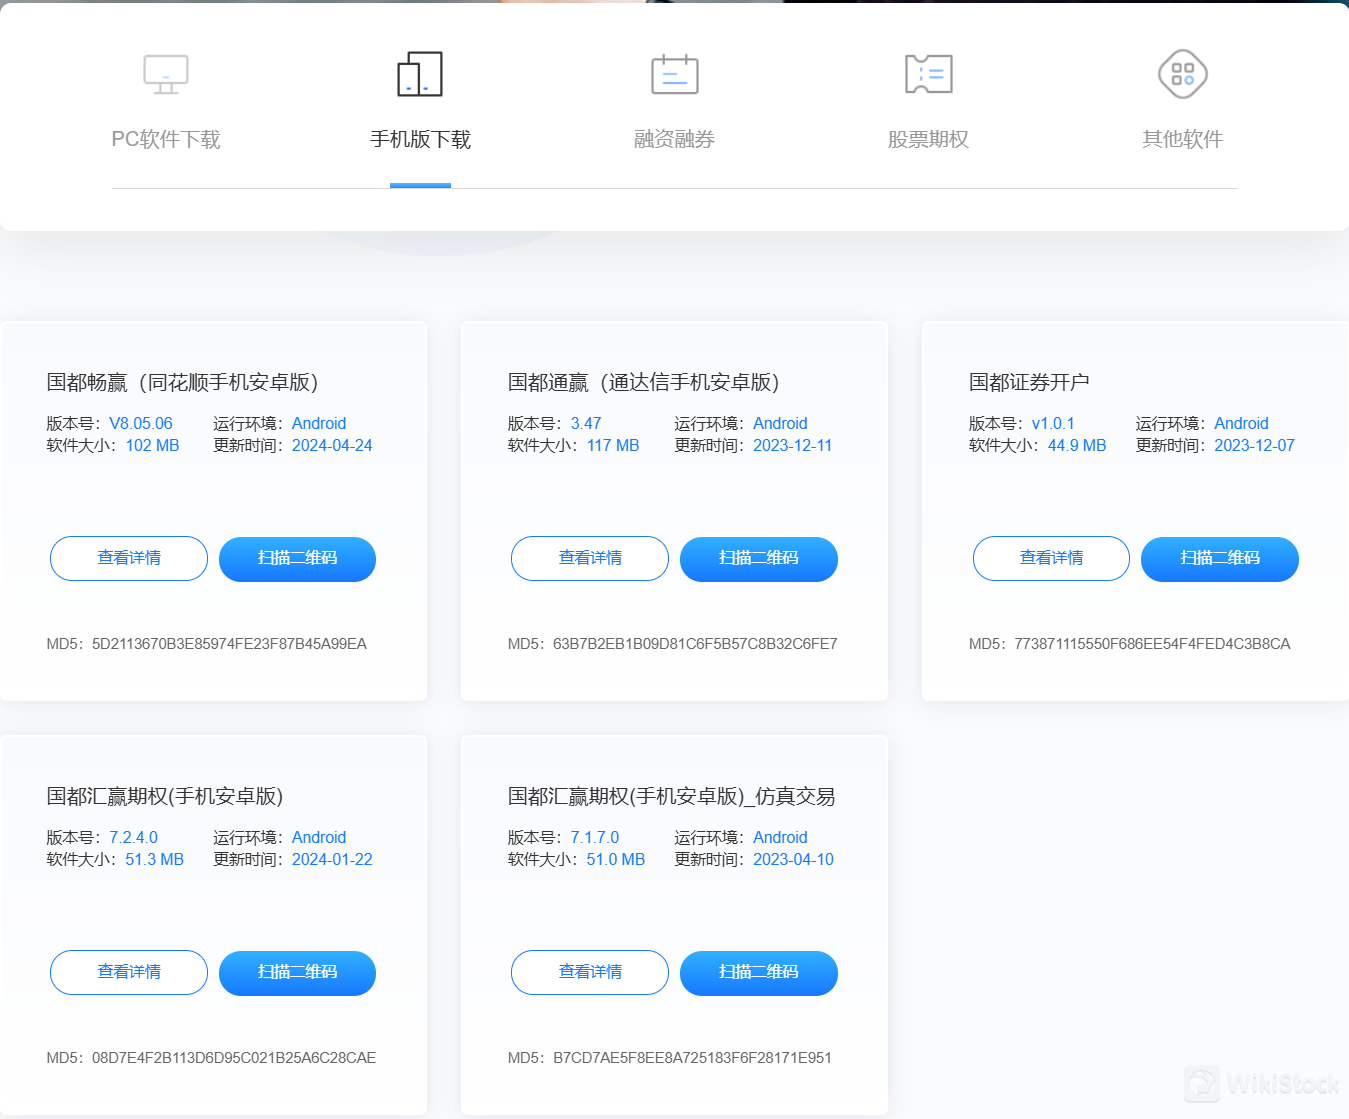Click Android value in 国都畅赢 card
This screenshot has height=1119, width=1349.
click(x=319, y=423)
